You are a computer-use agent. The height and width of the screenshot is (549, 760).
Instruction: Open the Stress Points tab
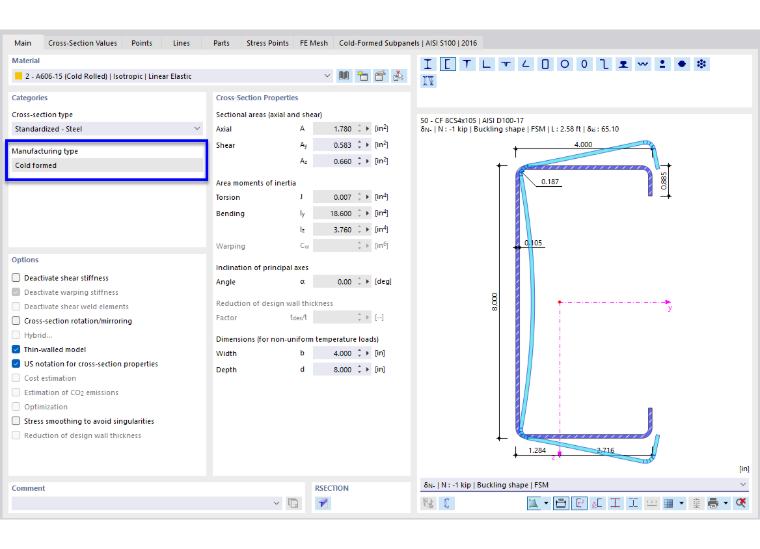click(267, 43)
